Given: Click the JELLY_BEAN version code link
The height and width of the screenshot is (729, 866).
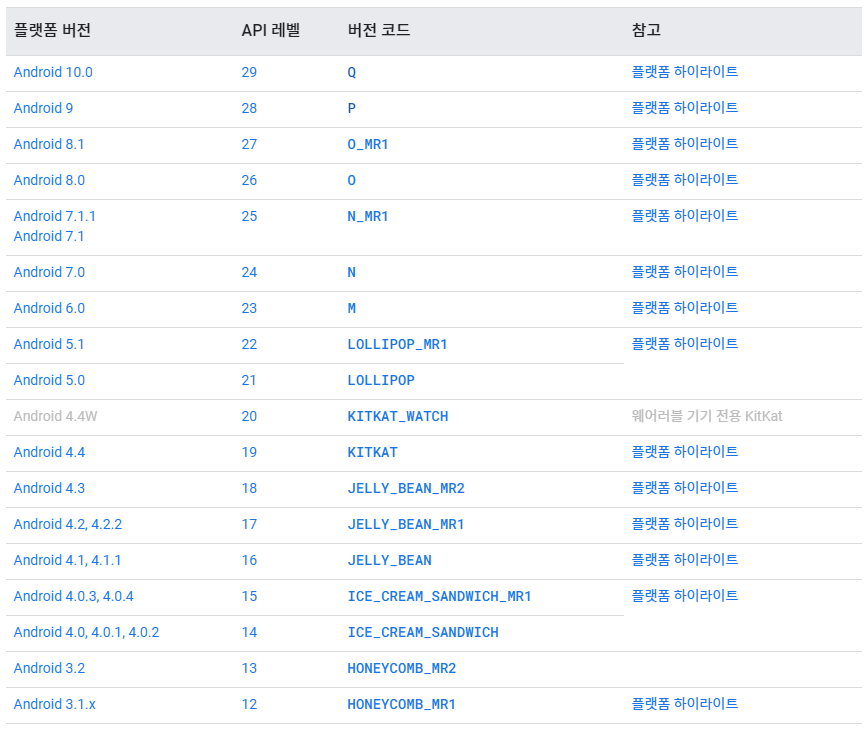Looking at the screenshot, I should coord(389,561).
